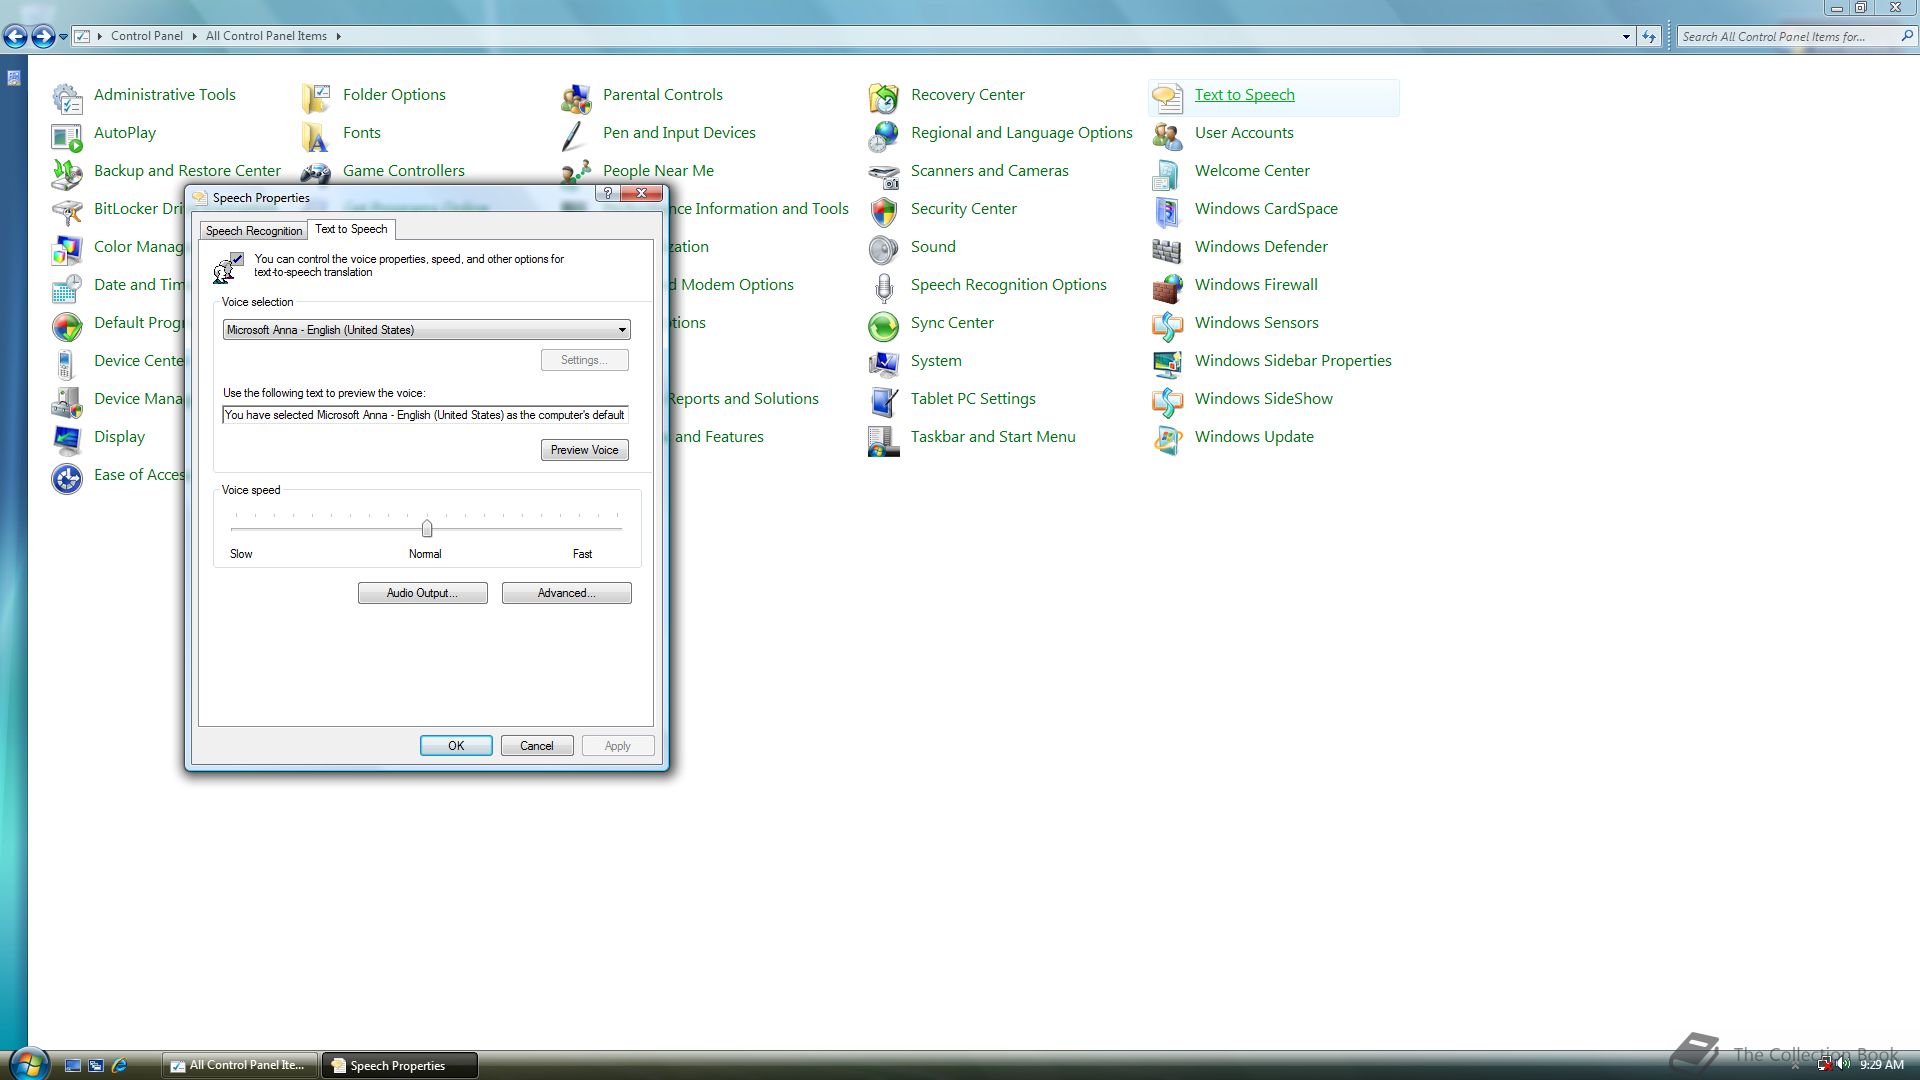The width and height of the screenshot is (1920, 1080).
Task: Click the preview voice text field
Action: coord(425,415)
